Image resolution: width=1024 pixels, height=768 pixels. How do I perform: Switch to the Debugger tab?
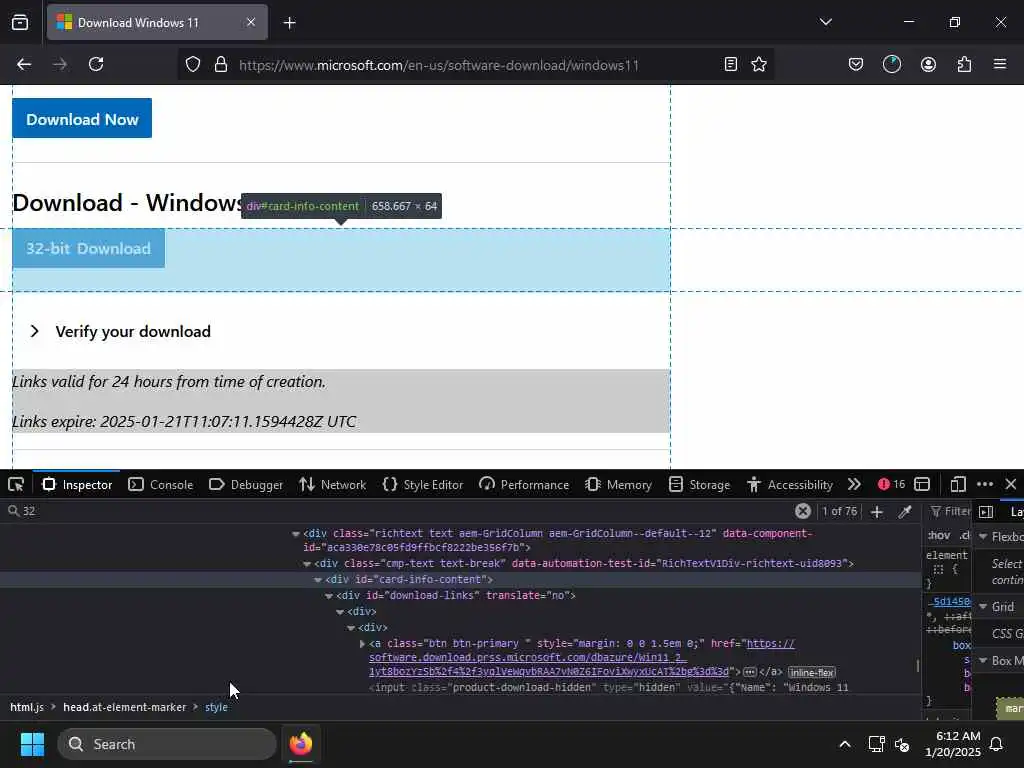coord(246,485)
